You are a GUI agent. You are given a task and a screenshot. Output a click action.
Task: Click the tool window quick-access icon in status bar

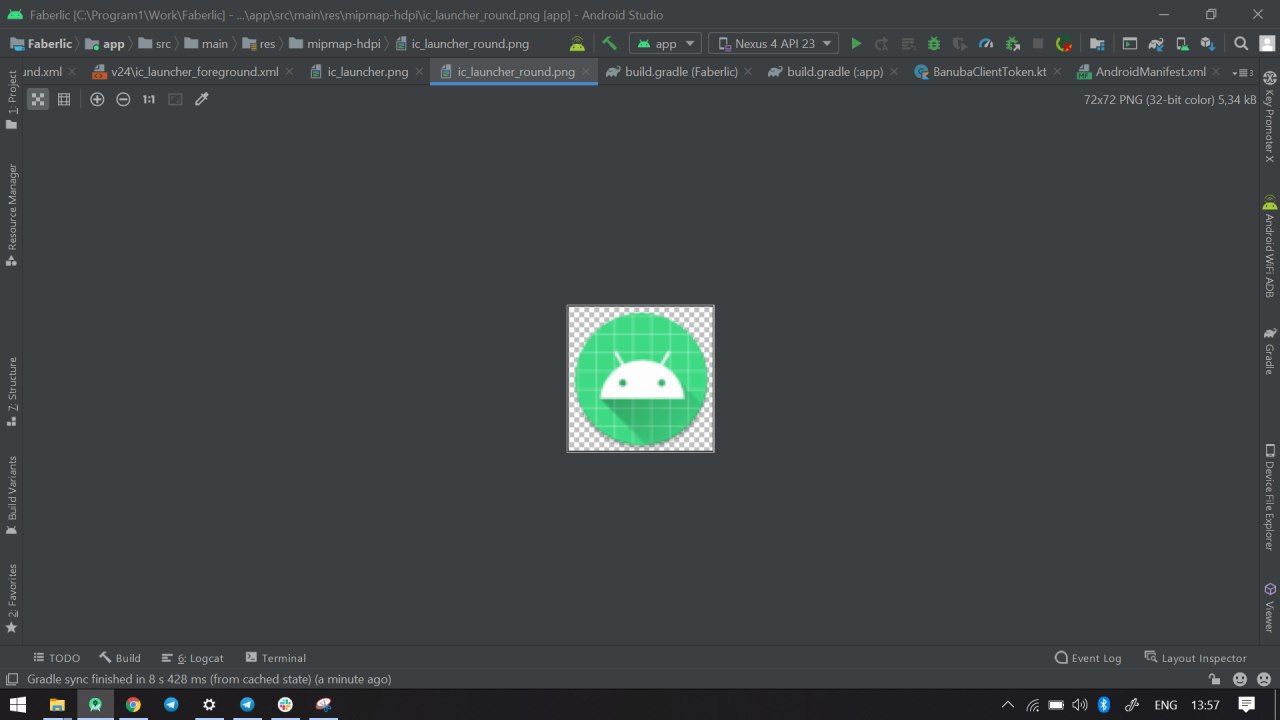12,679
